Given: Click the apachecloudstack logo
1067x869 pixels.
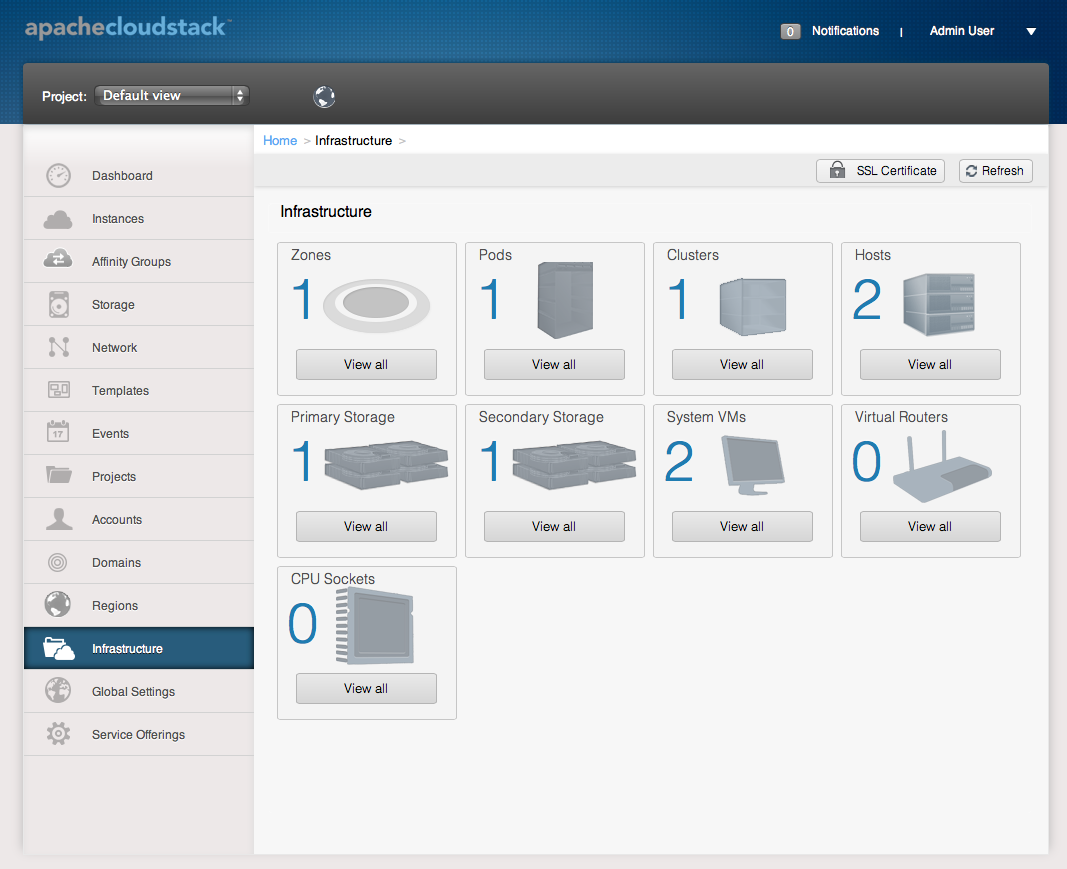Looking at the screenshot, I should pyautogui.click(x=127, y=27).
